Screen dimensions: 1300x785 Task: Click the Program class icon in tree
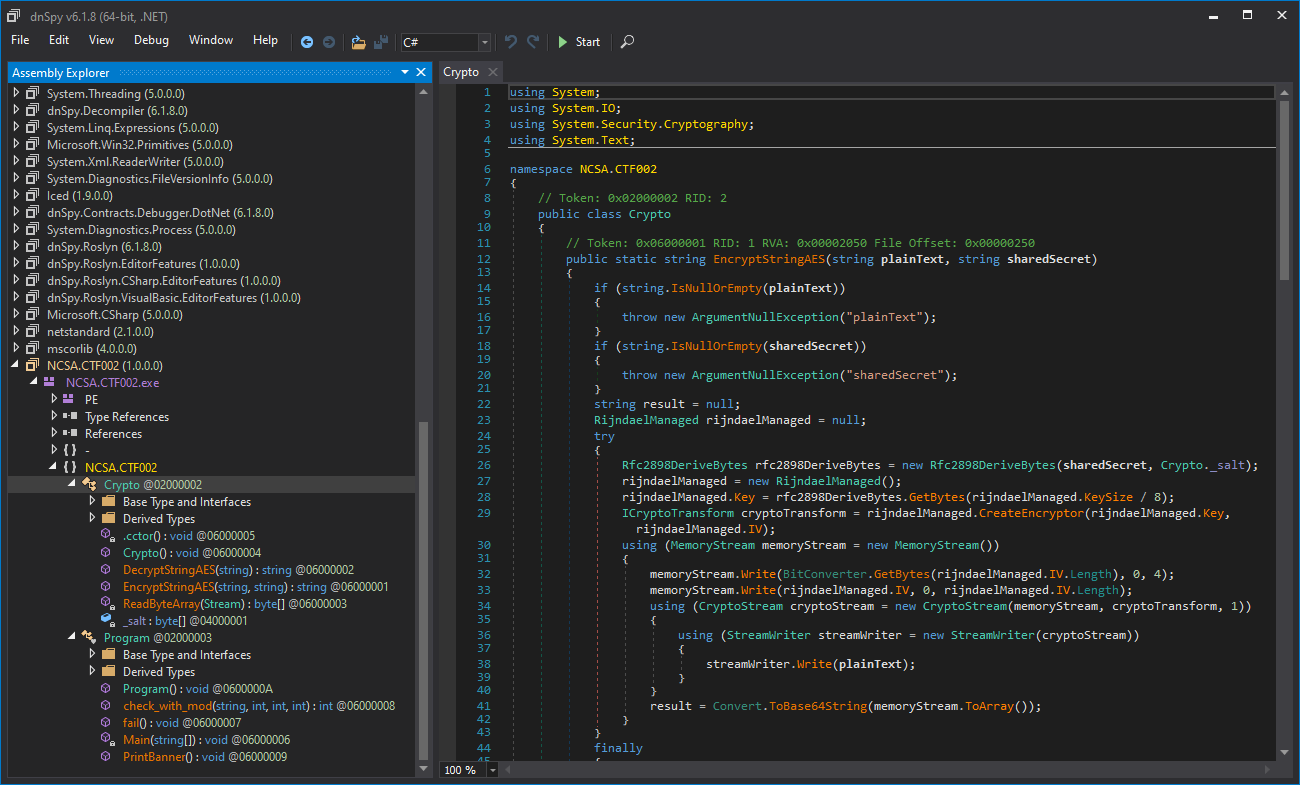[88, 637]
